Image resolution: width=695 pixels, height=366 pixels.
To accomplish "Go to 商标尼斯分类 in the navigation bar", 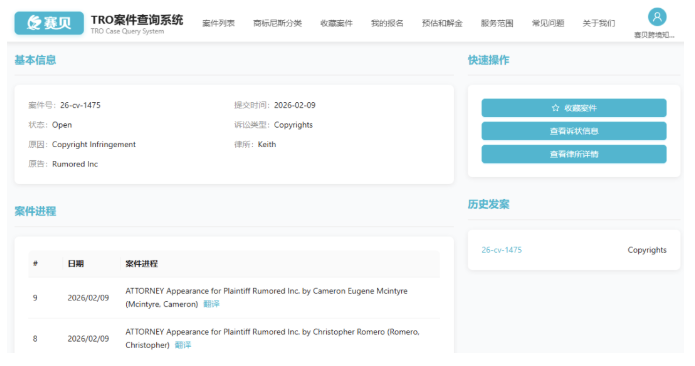I will coord(277,23).
